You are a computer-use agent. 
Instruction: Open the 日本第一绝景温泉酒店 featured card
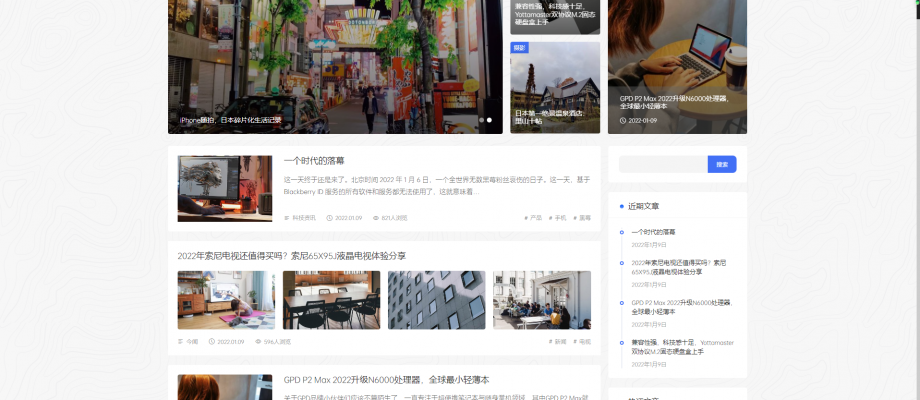[555, 87]
